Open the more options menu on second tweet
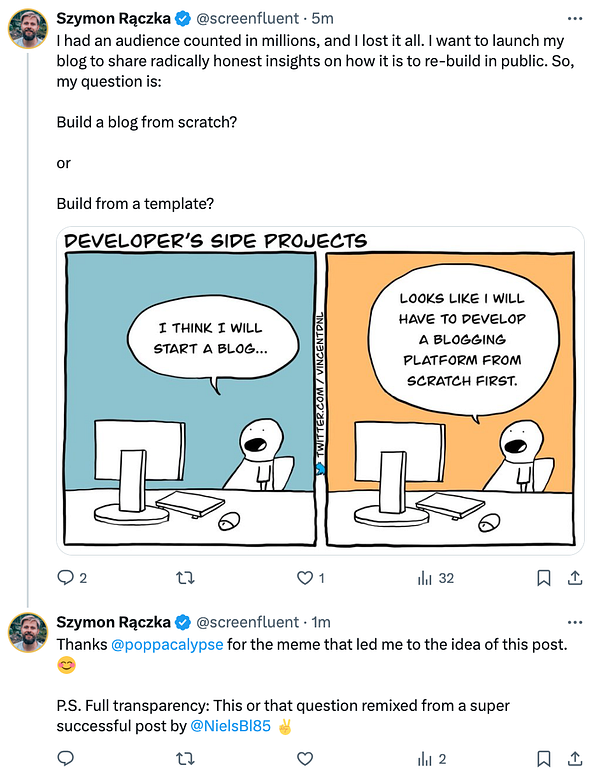The width and height of the screenshot is (600, 781). point(575,622)
